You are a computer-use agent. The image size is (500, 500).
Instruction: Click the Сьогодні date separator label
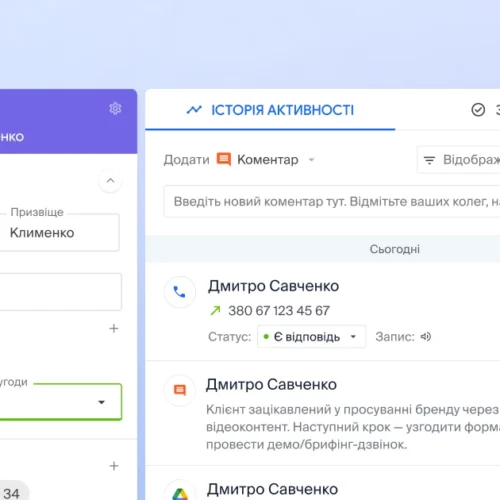tap(395, 249)
